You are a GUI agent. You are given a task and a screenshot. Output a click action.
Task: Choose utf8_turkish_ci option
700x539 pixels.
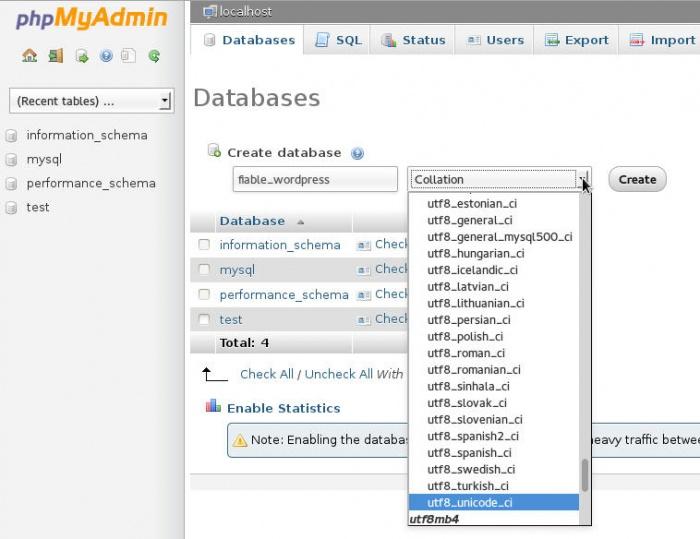click(494, 486)
